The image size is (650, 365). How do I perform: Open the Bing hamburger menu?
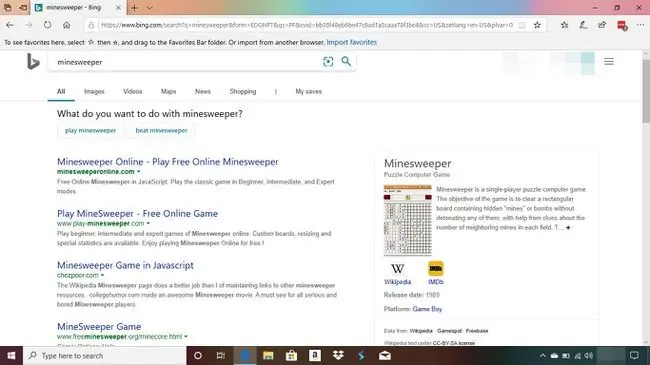click(609, 61)
